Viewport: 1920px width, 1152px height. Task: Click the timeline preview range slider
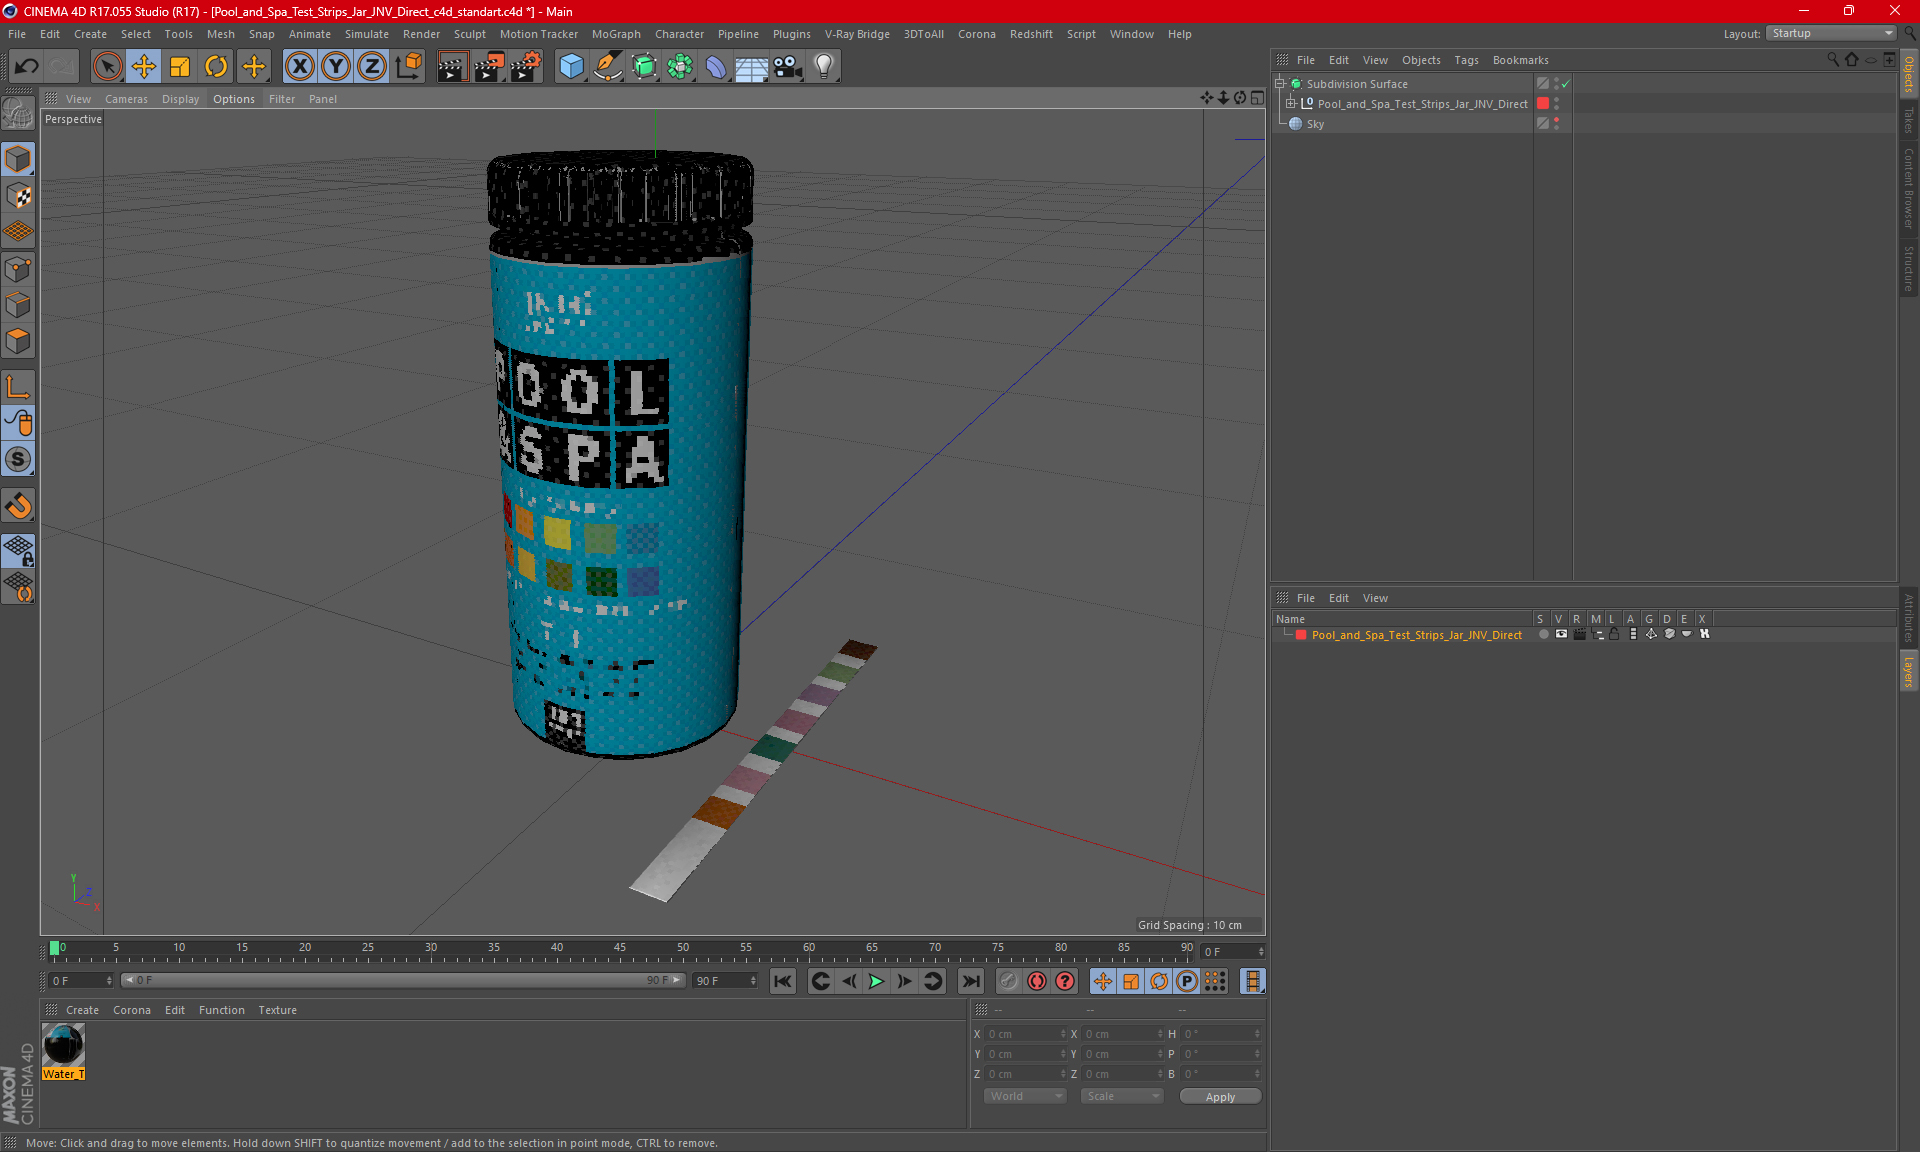pos(404,980)
